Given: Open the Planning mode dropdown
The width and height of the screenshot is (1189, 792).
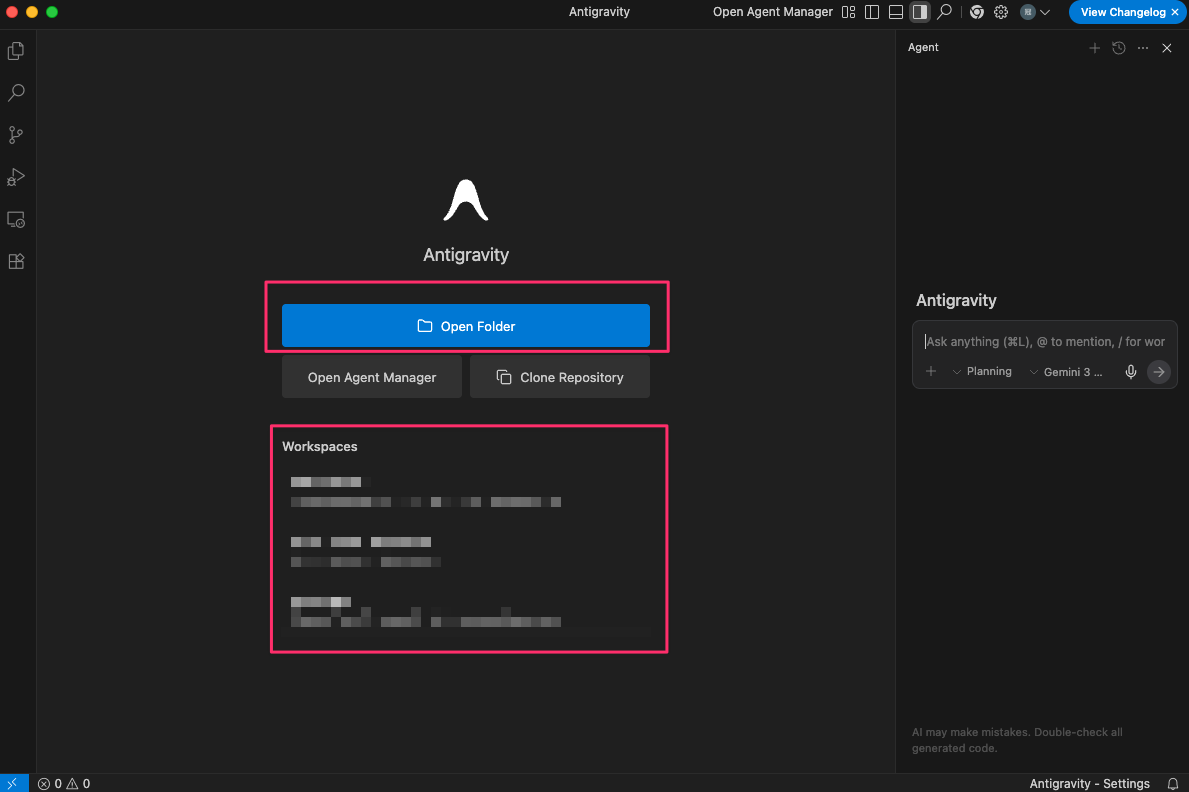Looking at the screenshot, I should pyautogui.click(x=982, y=371).
